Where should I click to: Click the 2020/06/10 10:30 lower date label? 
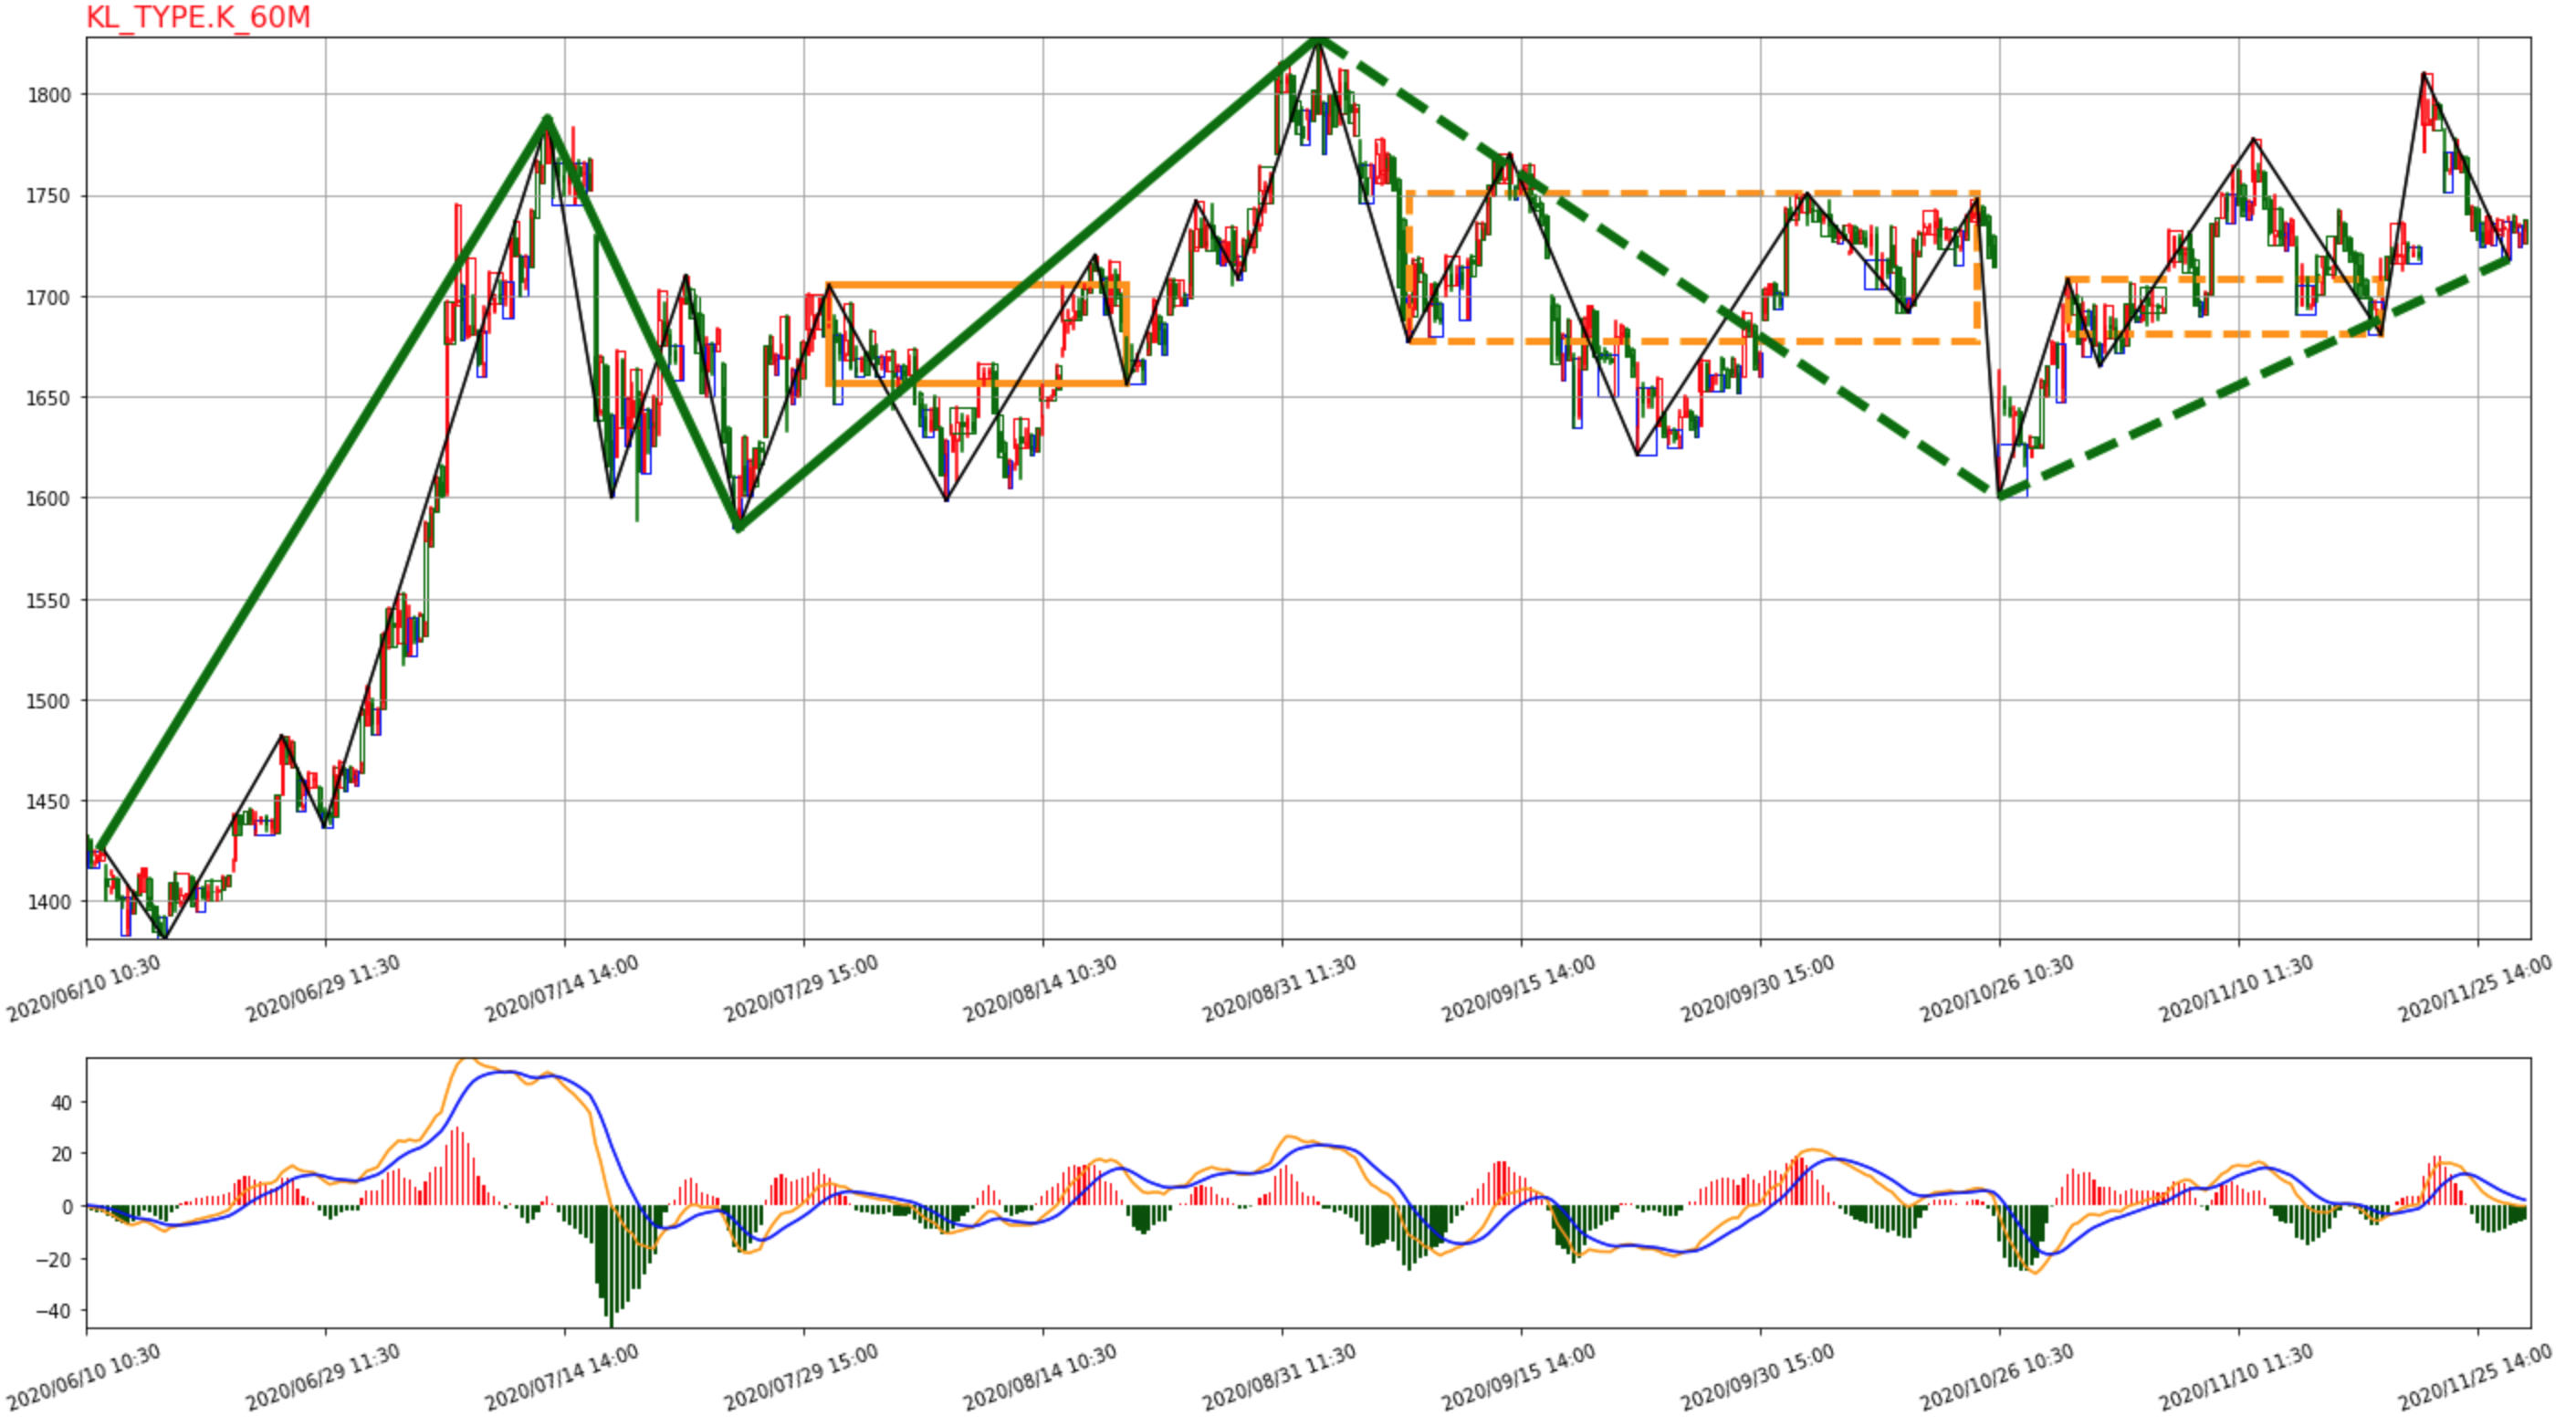pos(84,1378)
